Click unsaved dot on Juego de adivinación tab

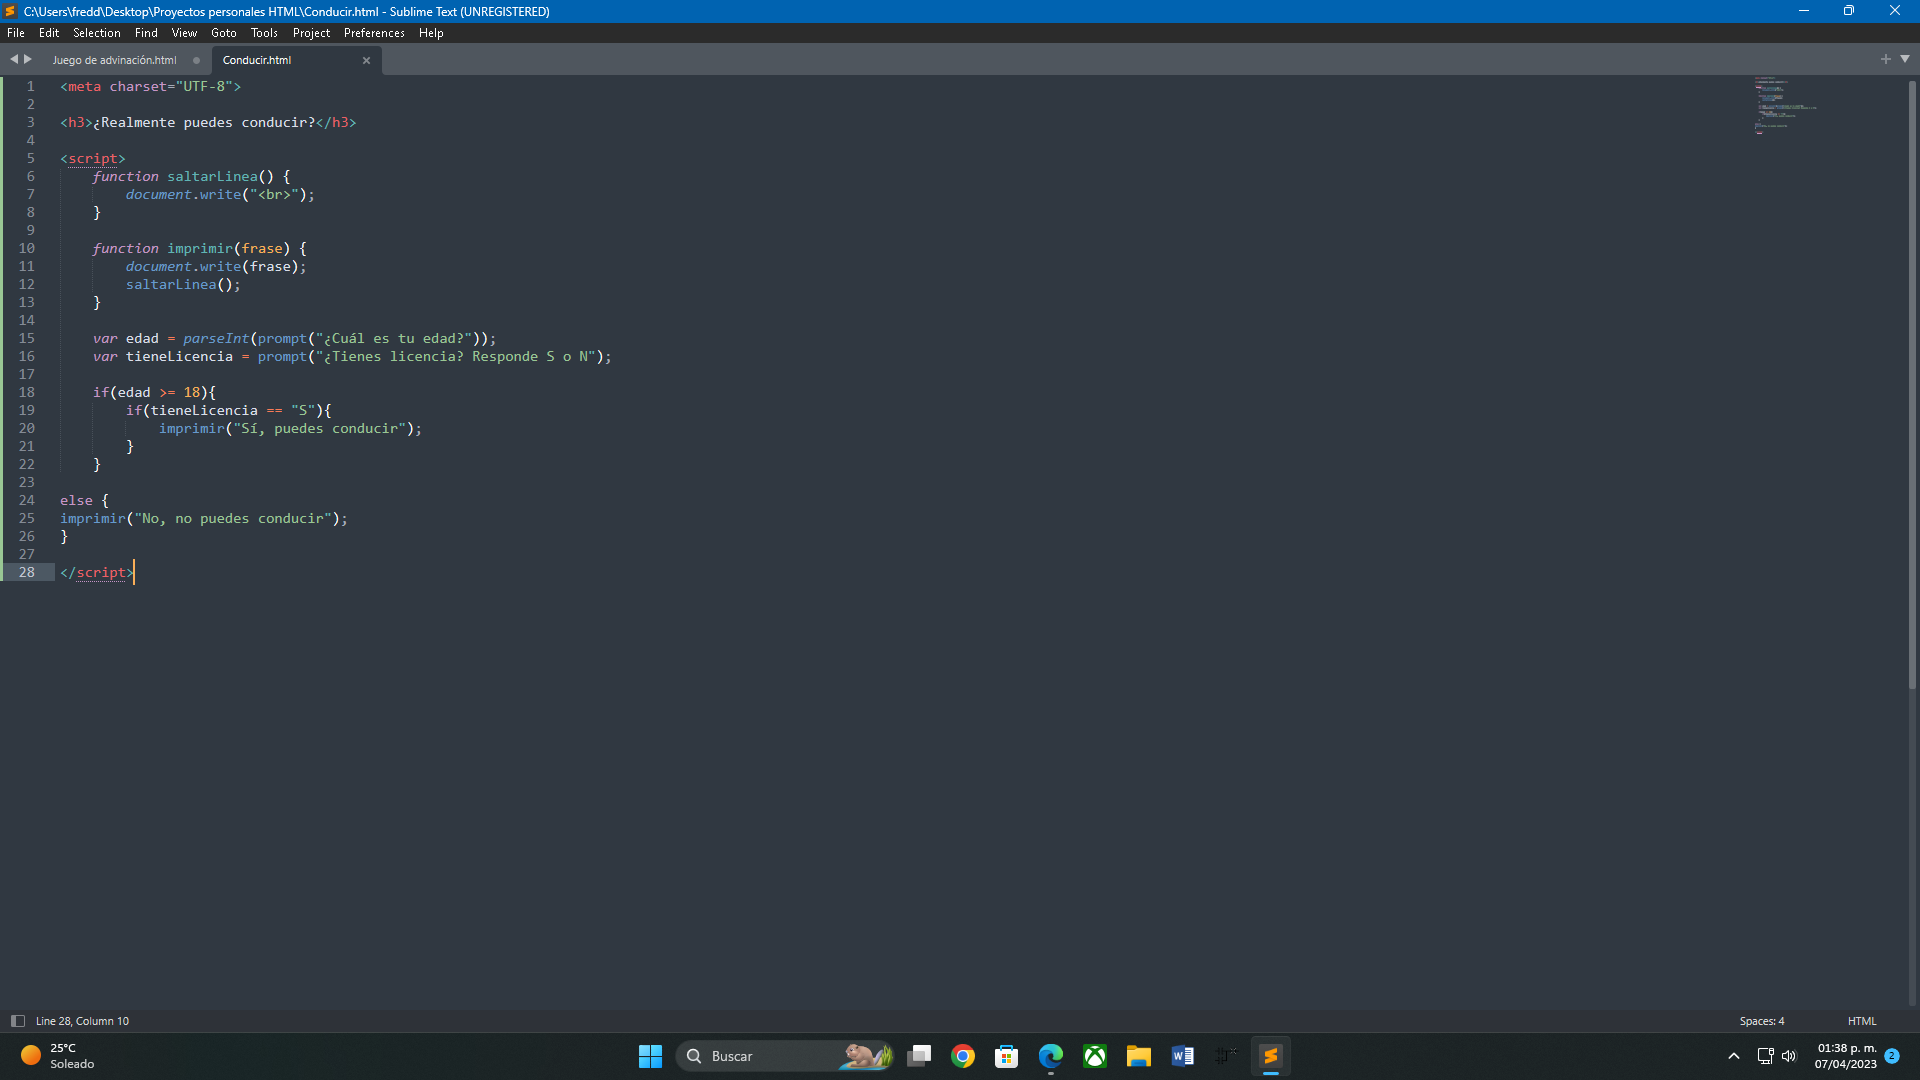coord(196,61)
